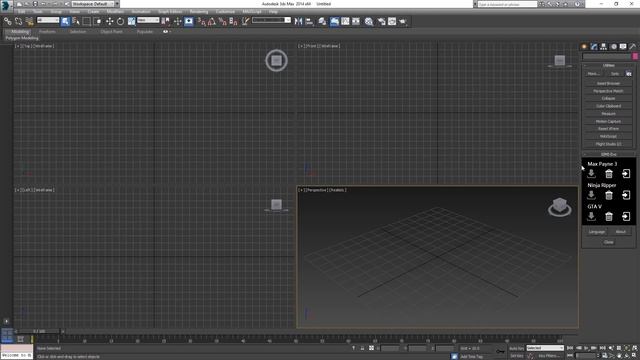The width and height of the screenshot is (640, 360).
Task: Toggle Angle Snap
Action: click(x=212, y=21)
